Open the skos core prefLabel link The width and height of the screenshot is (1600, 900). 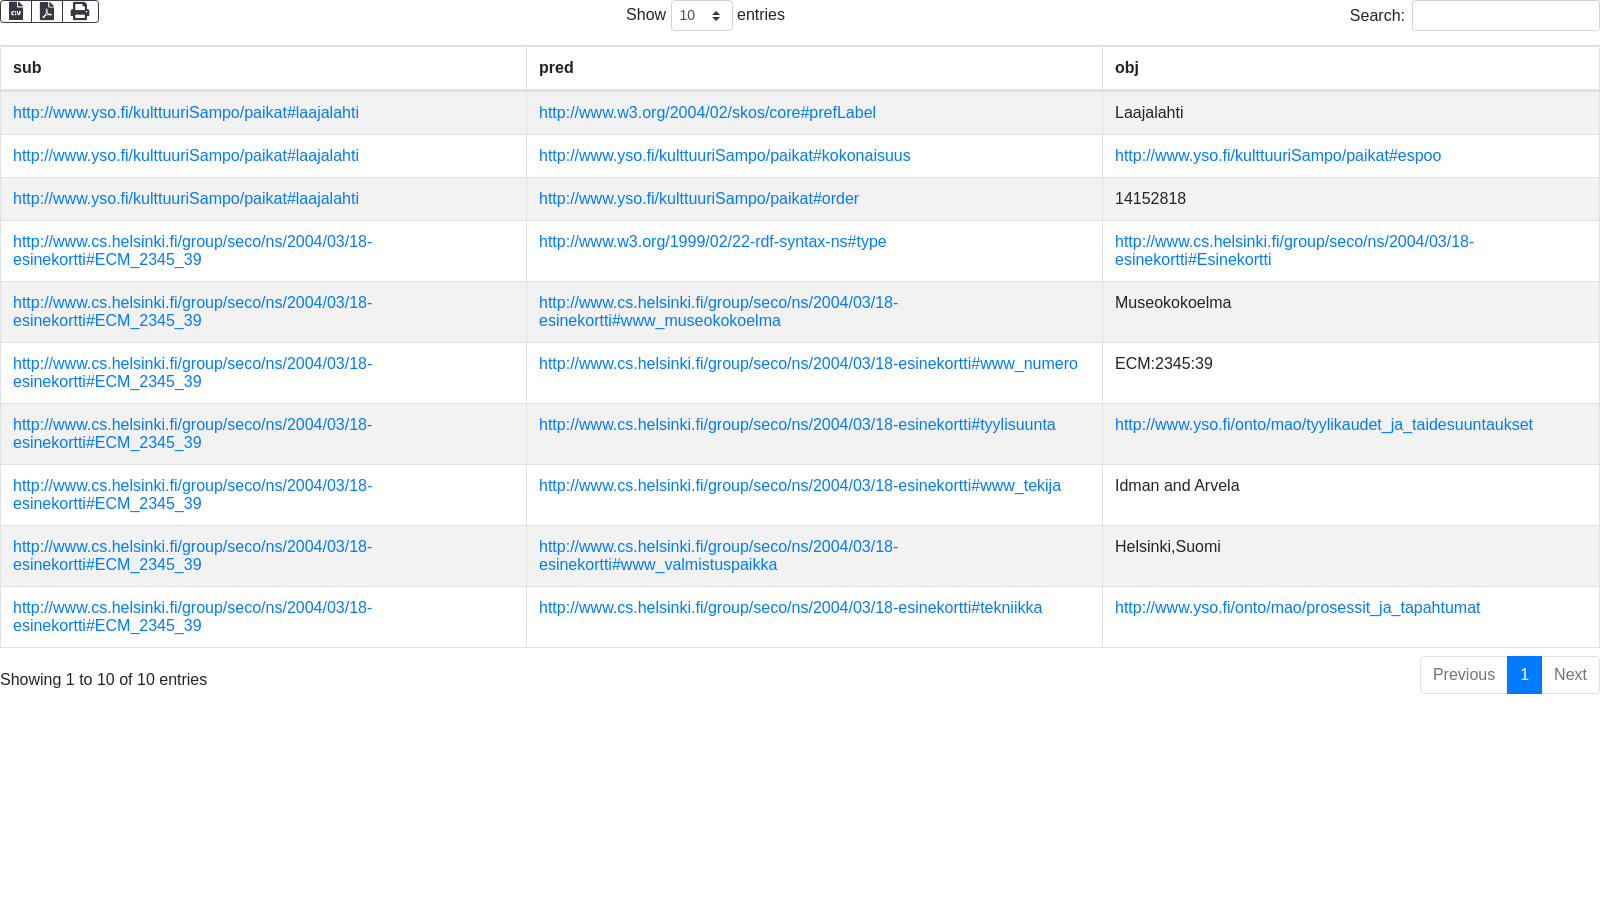tap(707, 113)
